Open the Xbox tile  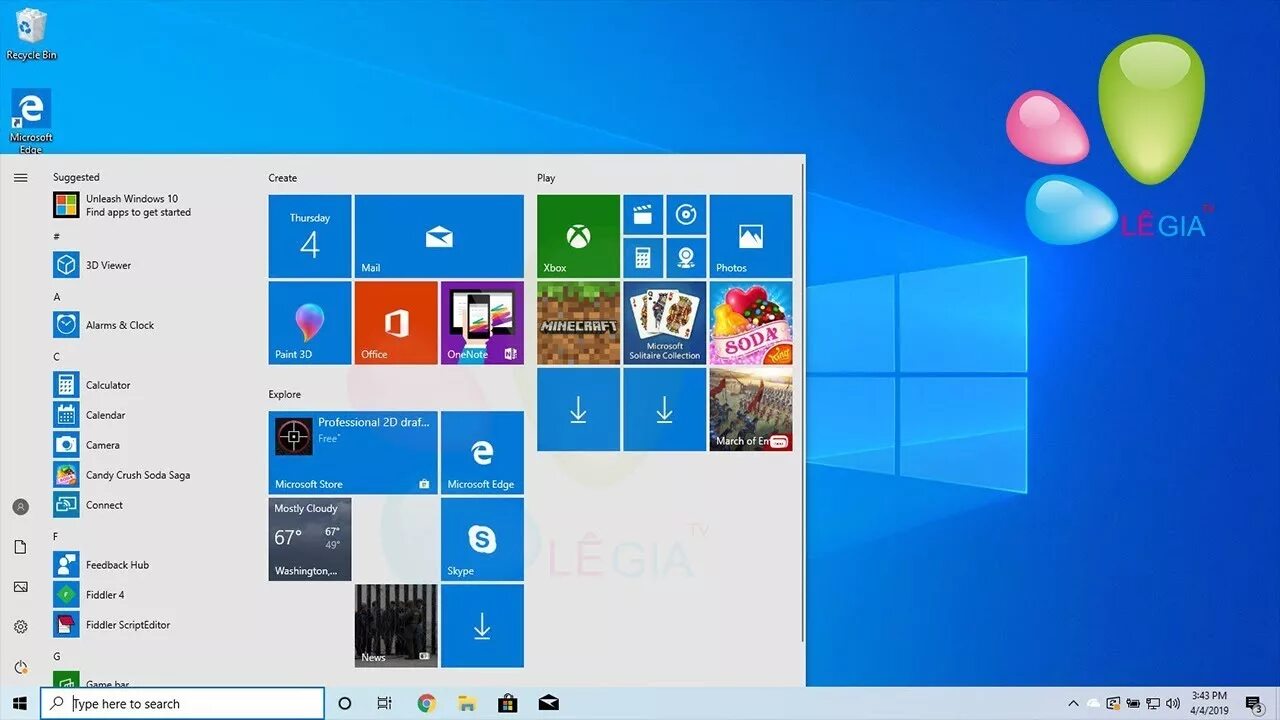tap(578, 236)
